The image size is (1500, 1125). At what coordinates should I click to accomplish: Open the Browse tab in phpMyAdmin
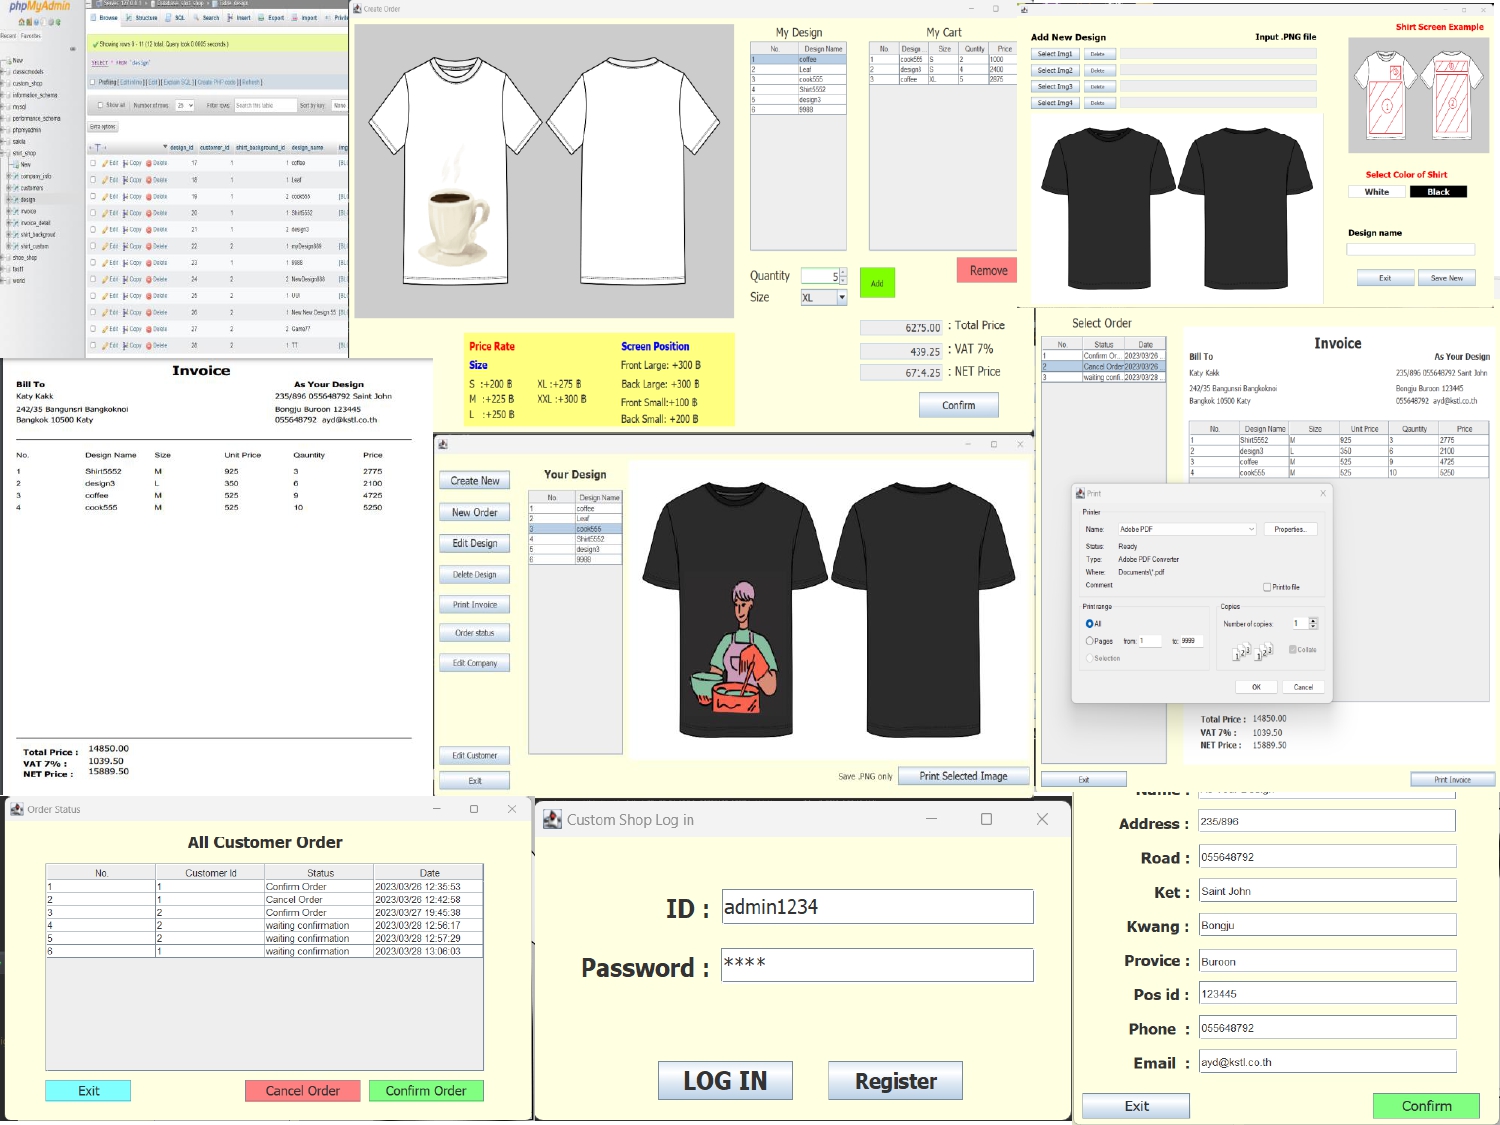pos(105,18)
